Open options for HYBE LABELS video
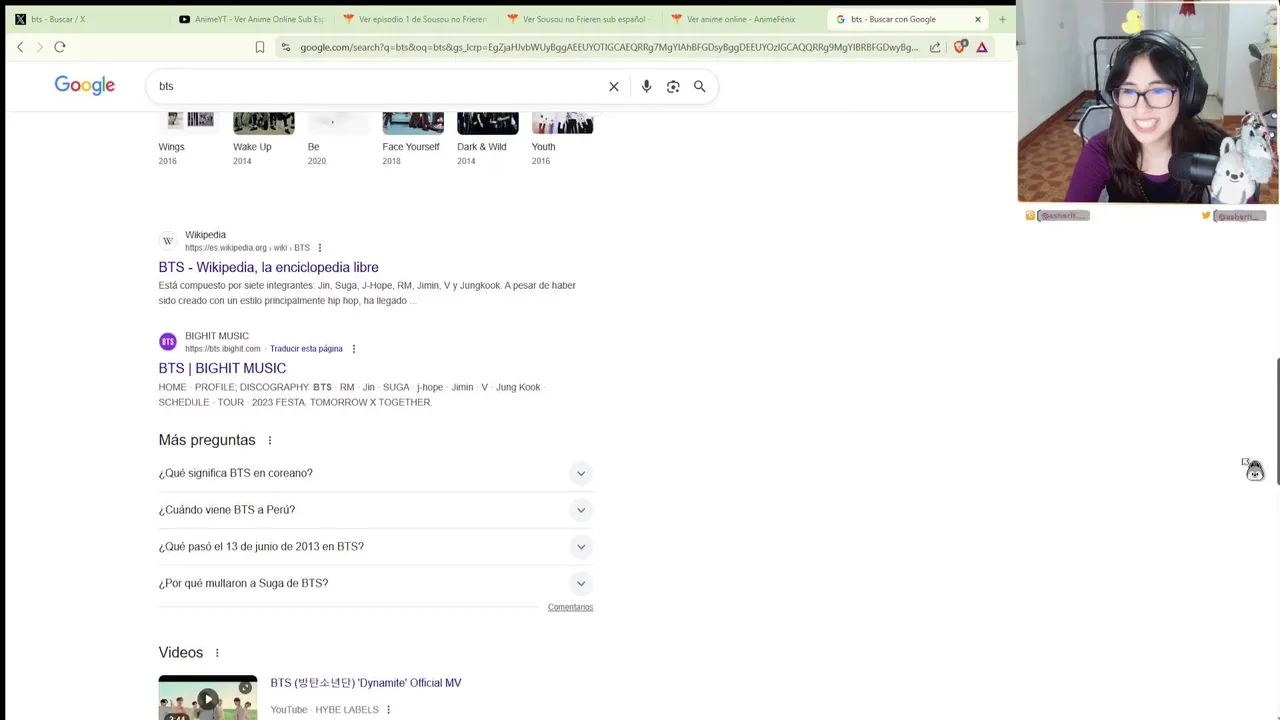The width and height of the screenshot is (1280, 720). tap(388, 710)
